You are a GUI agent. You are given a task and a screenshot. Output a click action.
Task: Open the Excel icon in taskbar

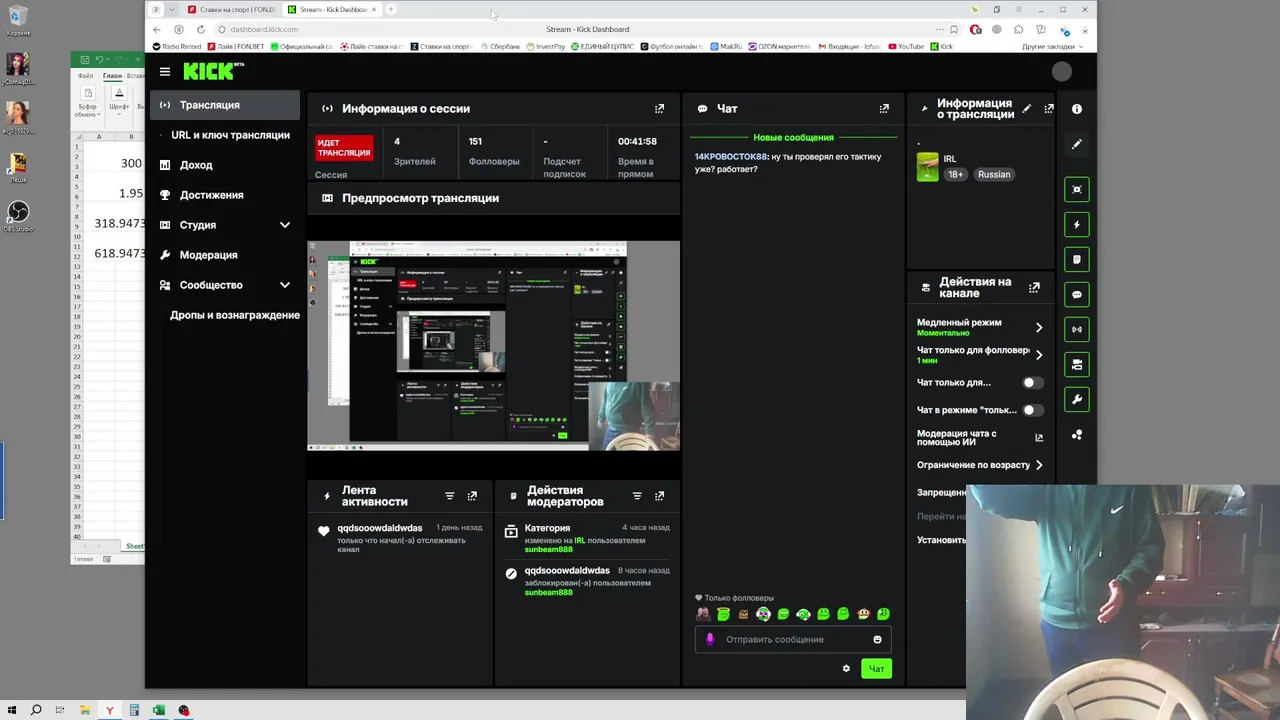(x=158, y=710)
